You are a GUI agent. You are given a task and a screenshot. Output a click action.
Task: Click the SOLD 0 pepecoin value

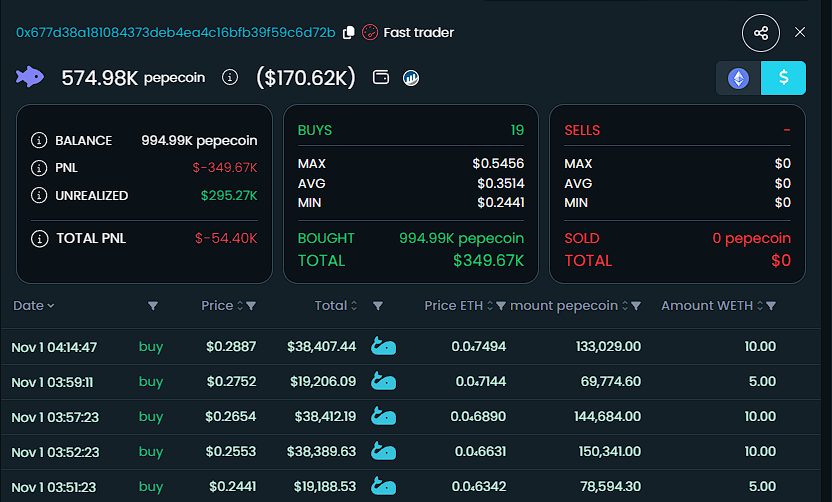(751, 238)
